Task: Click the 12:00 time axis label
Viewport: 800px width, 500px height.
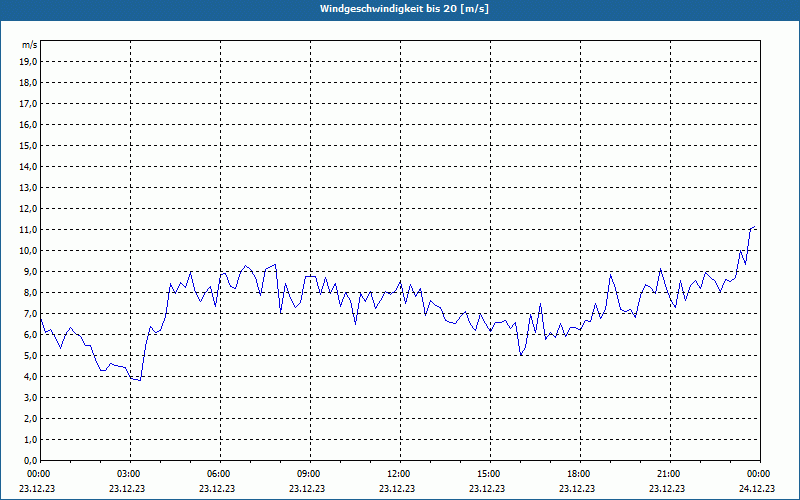Action: pyautogui.click(x=399, y=474)
